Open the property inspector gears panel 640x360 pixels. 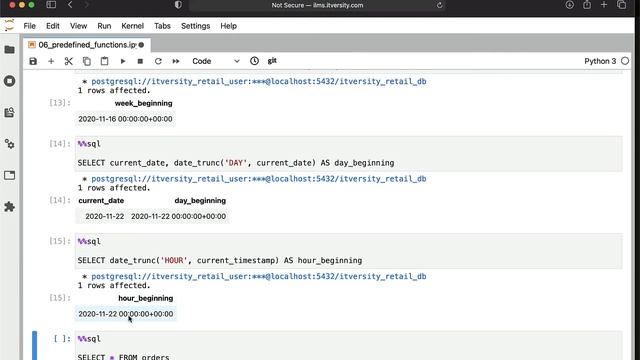click(x=9, y=144)
